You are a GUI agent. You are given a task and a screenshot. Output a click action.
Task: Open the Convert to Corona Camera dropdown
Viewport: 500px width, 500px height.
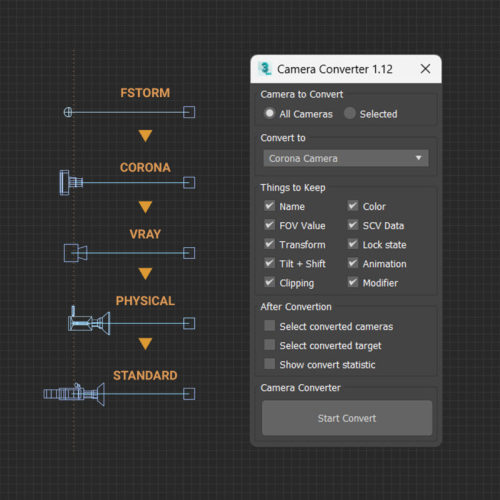tap(346, 158)
